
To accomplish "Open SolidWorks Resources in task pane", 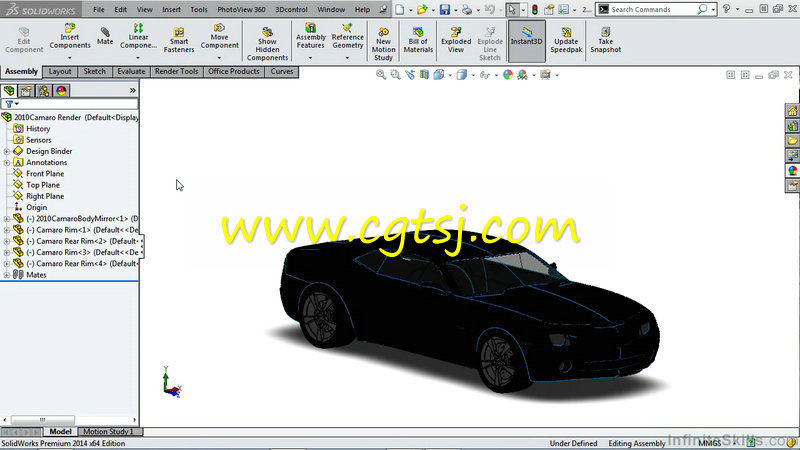I will click(x=792, y=111).
